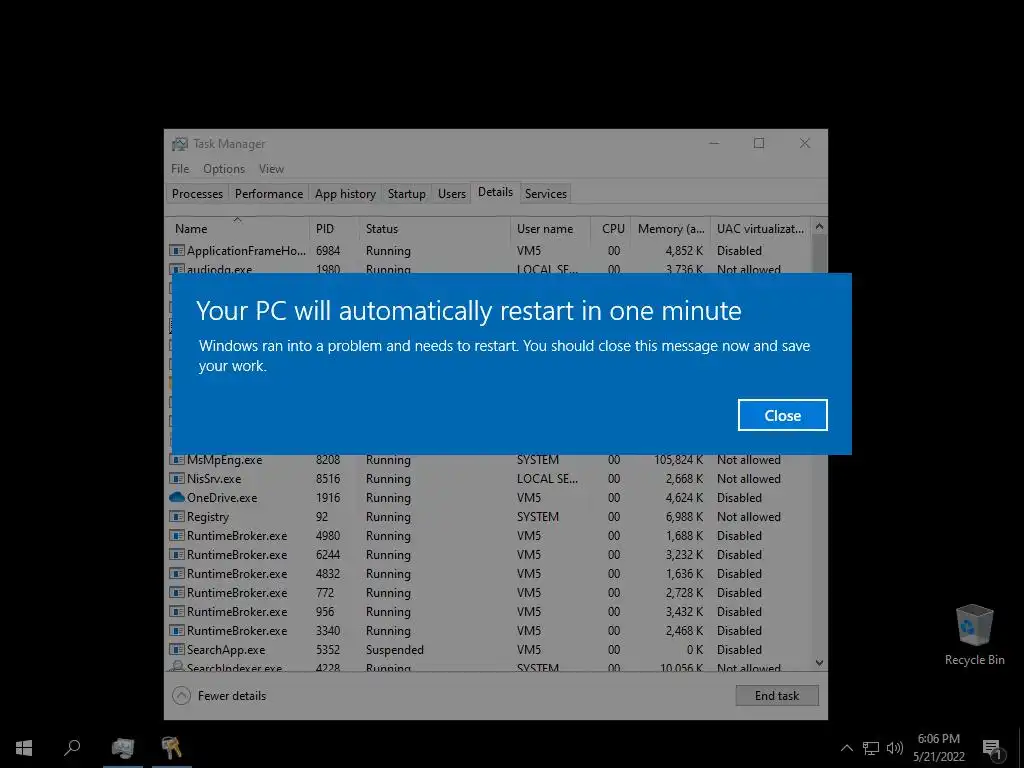Switch to the Users tab

452,193
